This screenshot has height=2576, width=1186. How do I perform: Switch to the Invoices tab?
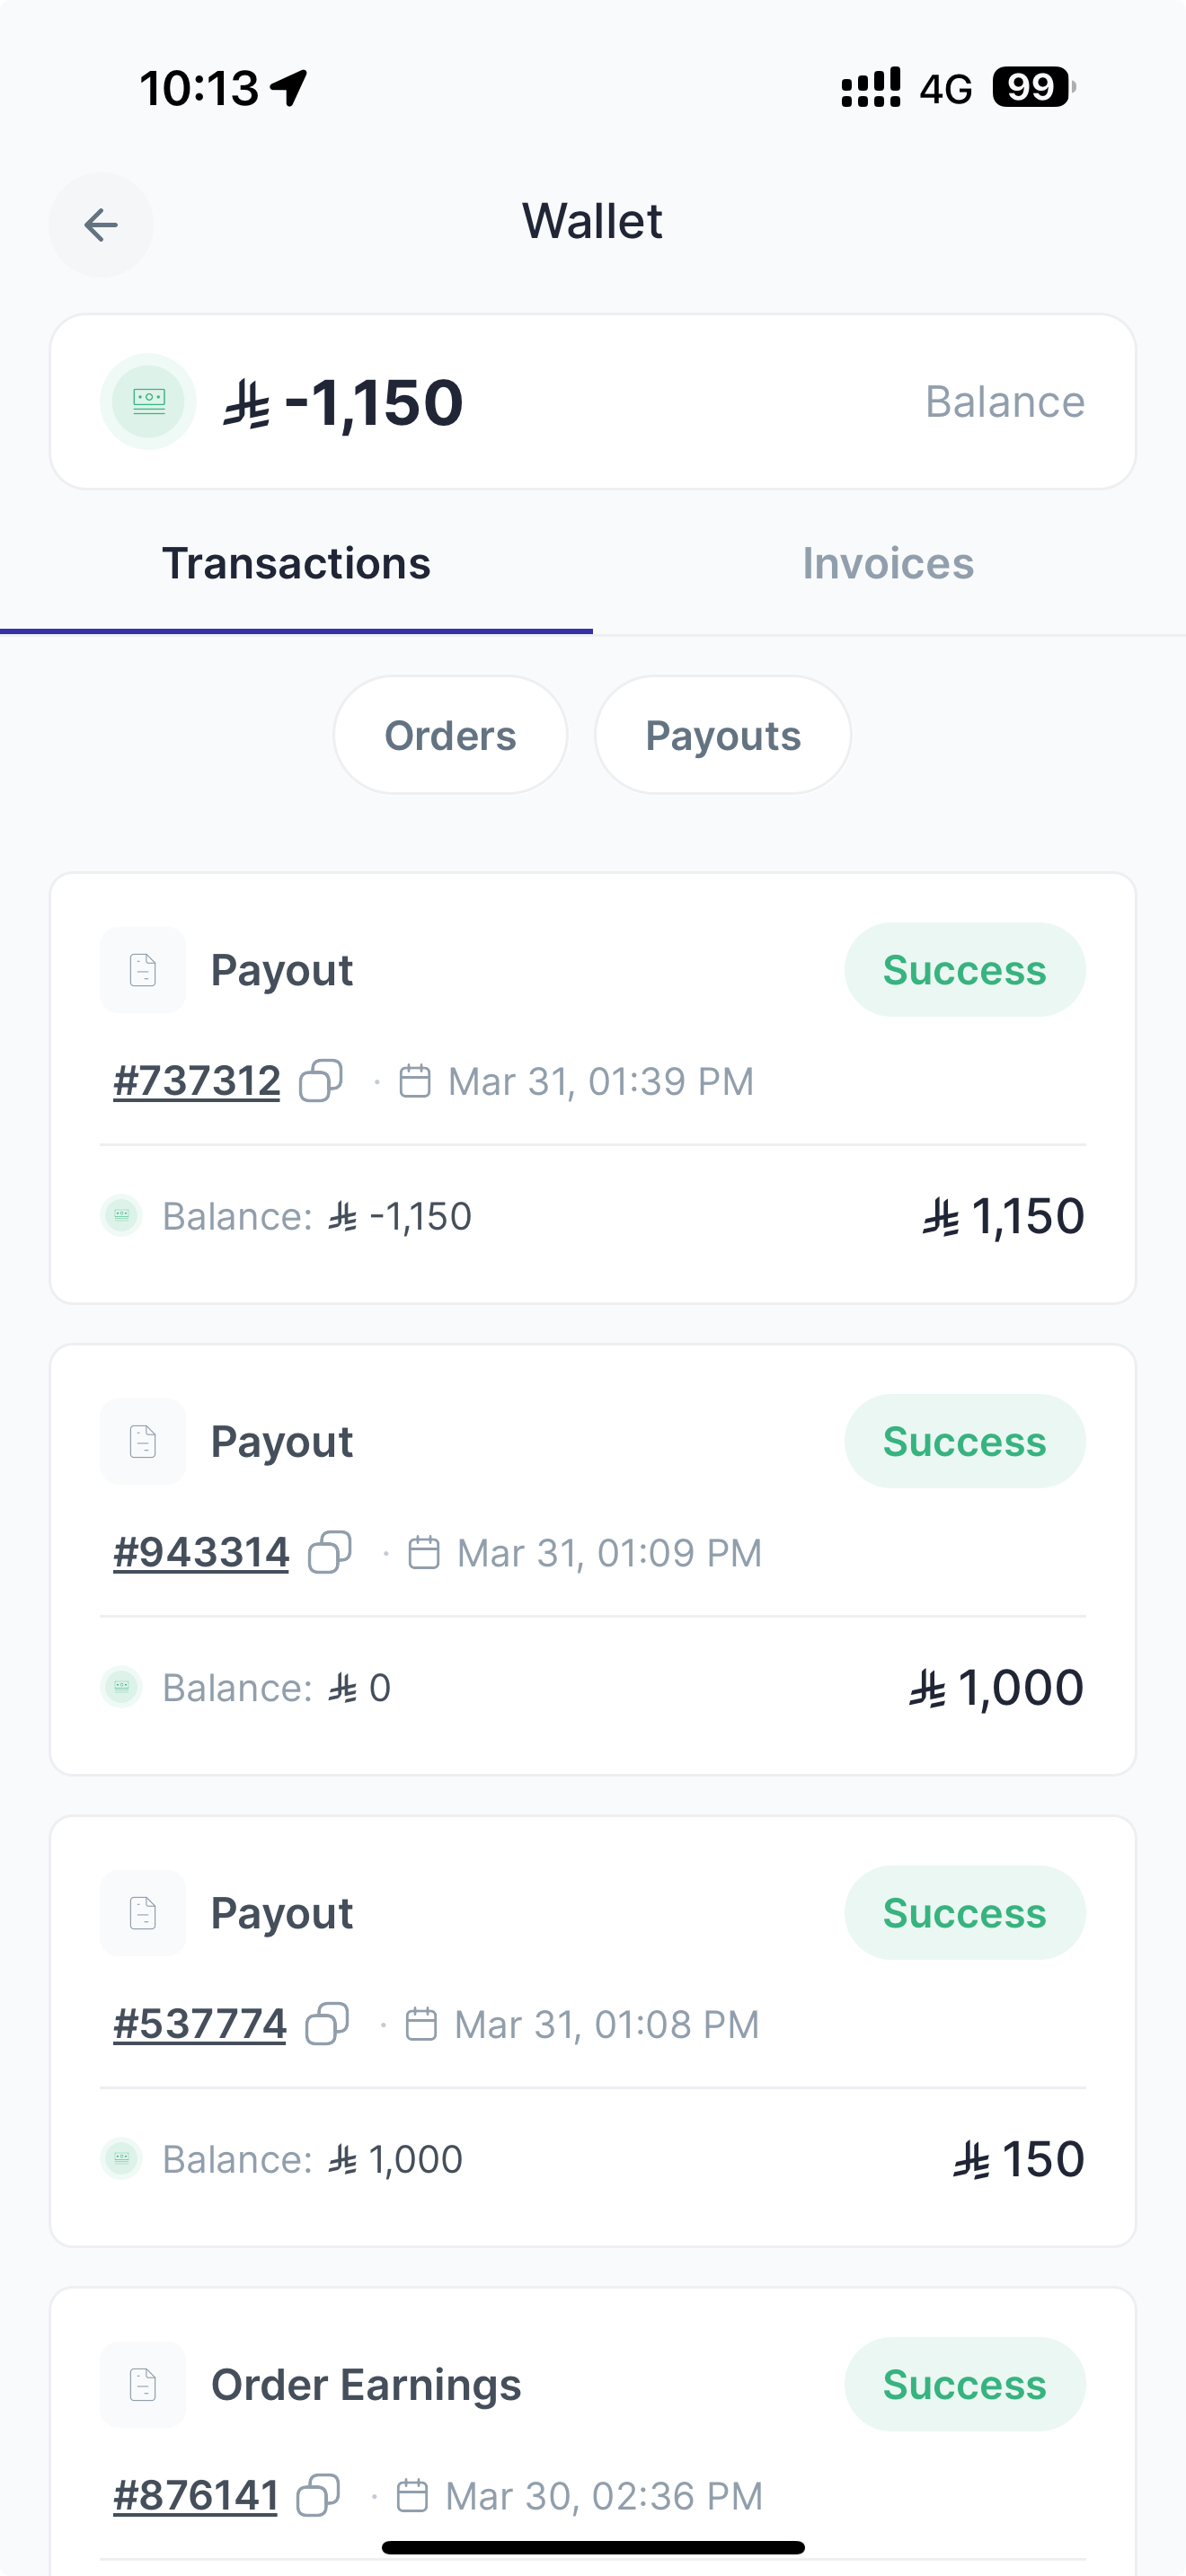pyautogui.click(x=888, y=564)
